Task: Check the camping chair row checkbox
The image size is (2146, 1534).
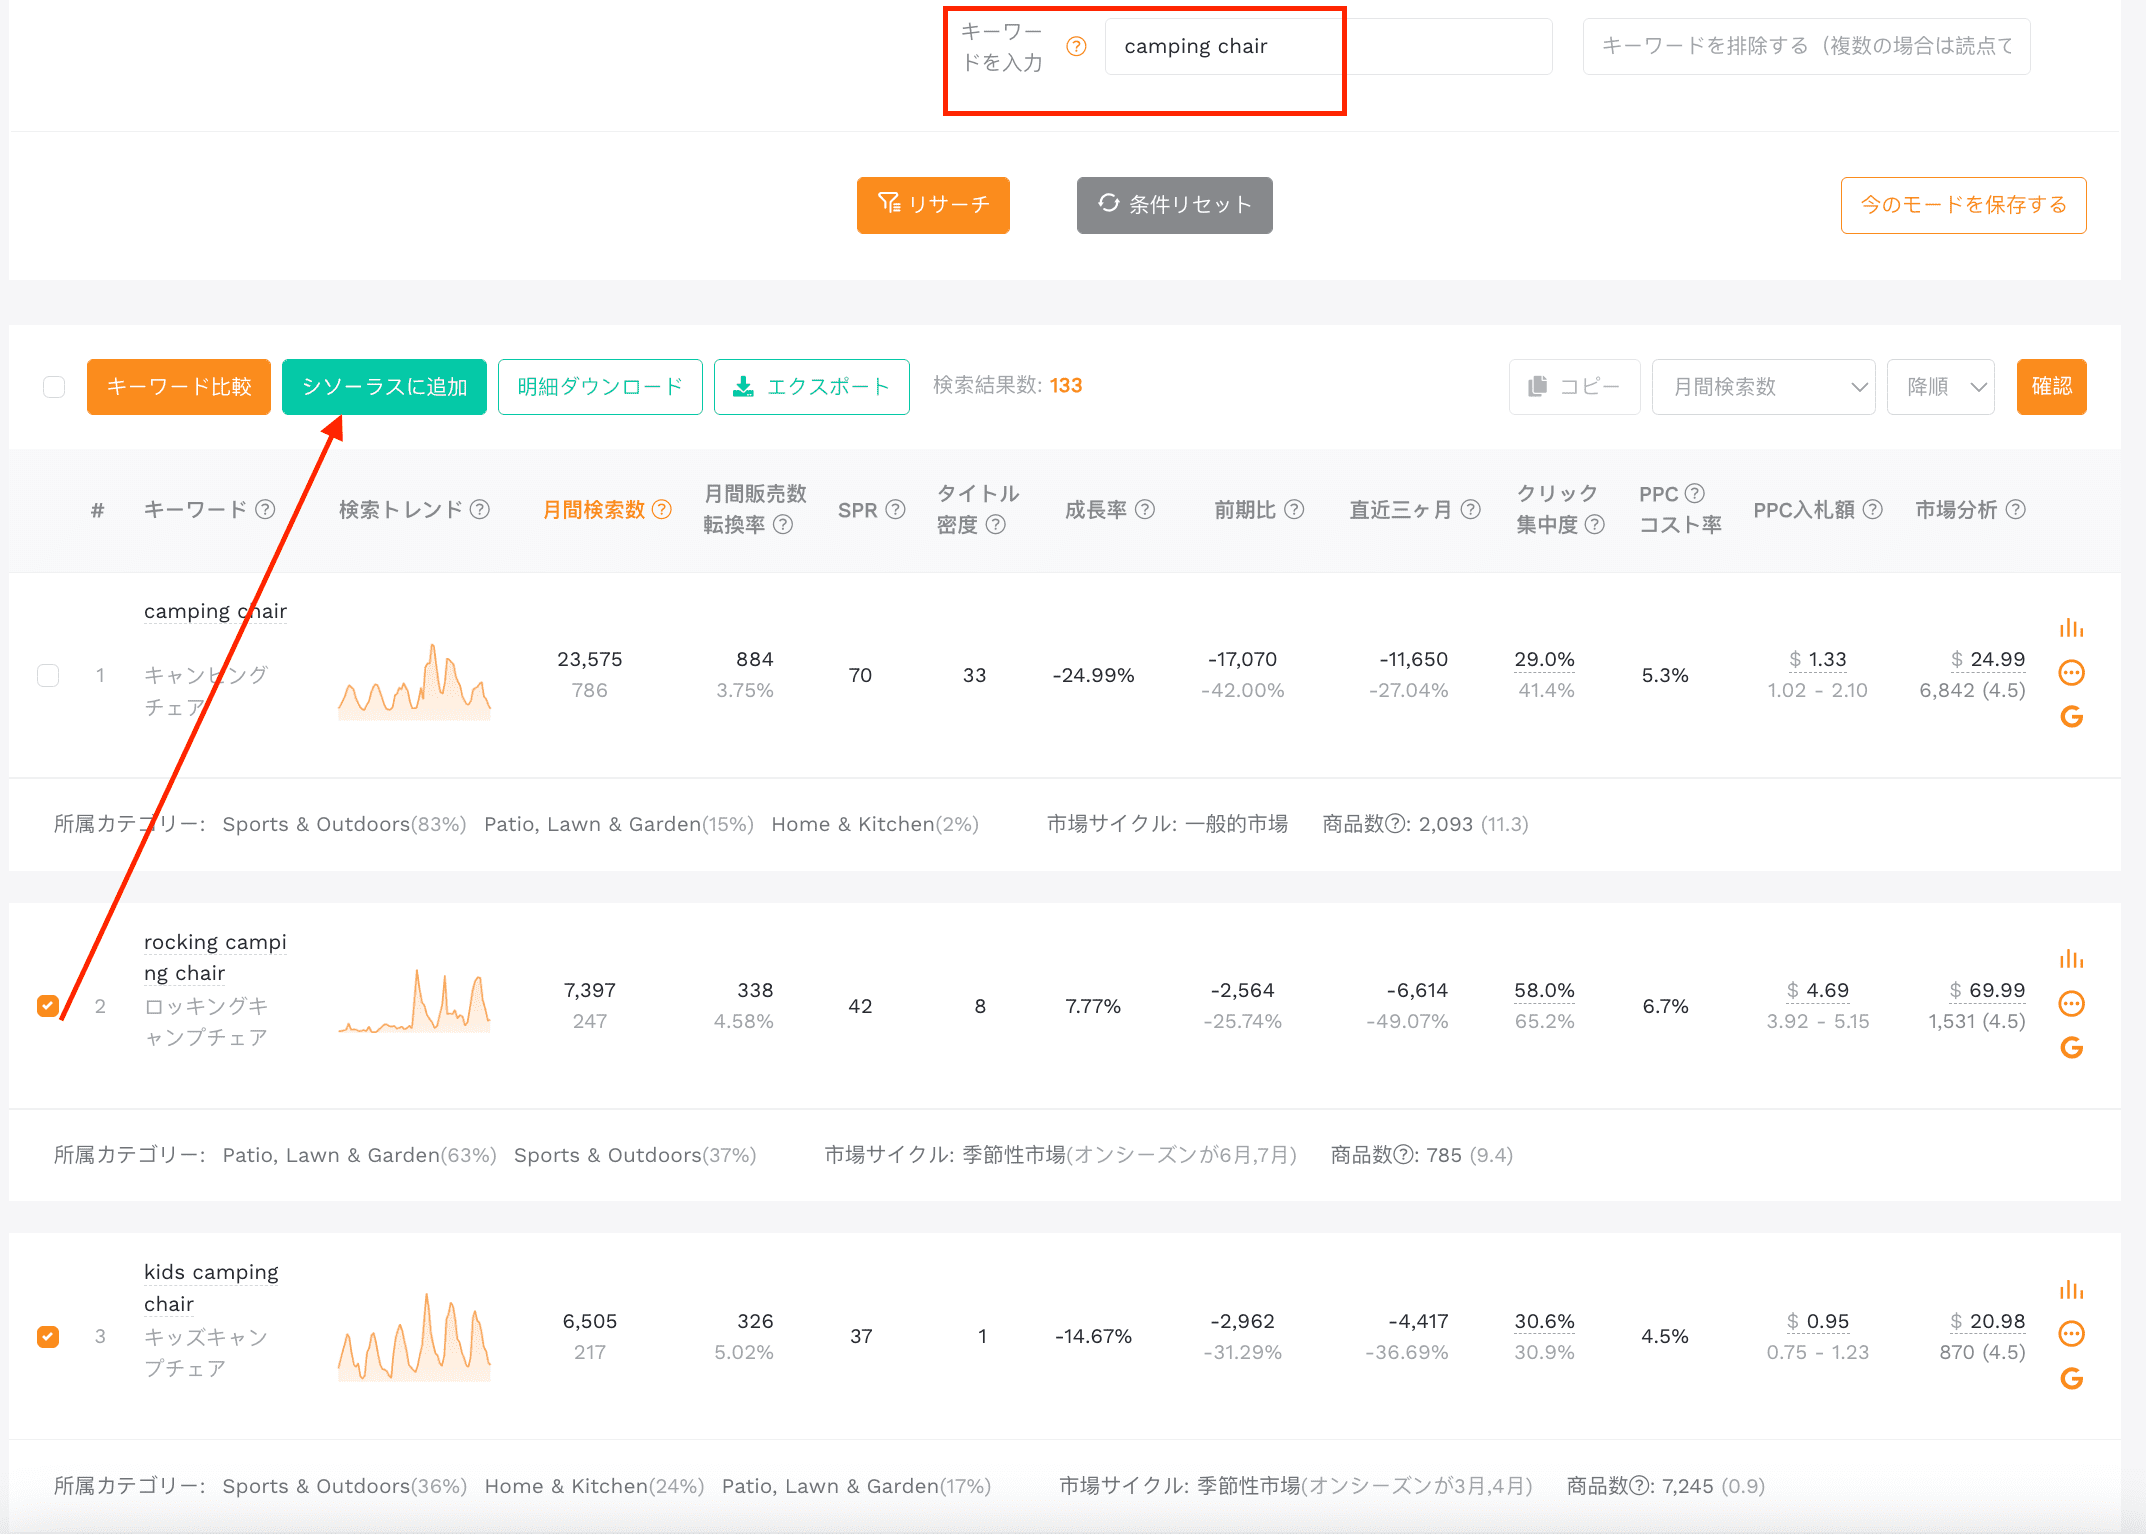Action: [48, 675]
